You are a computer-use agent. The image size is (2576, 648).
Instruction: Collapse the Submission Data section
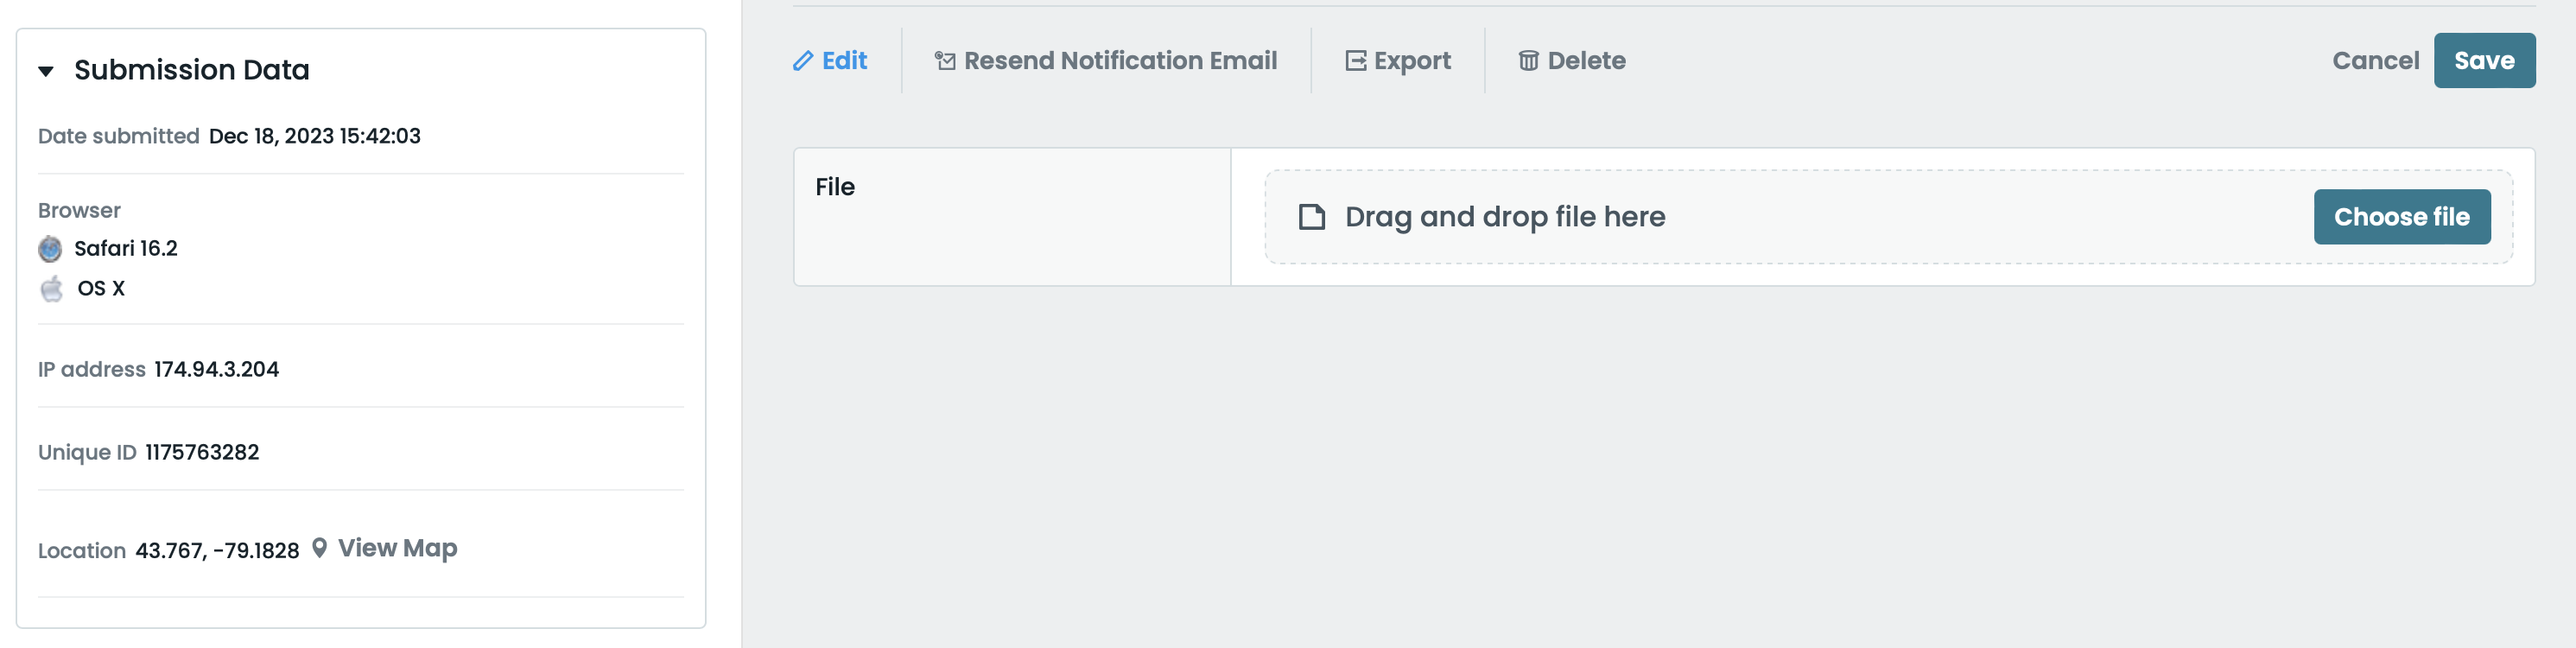click(44, 70)
